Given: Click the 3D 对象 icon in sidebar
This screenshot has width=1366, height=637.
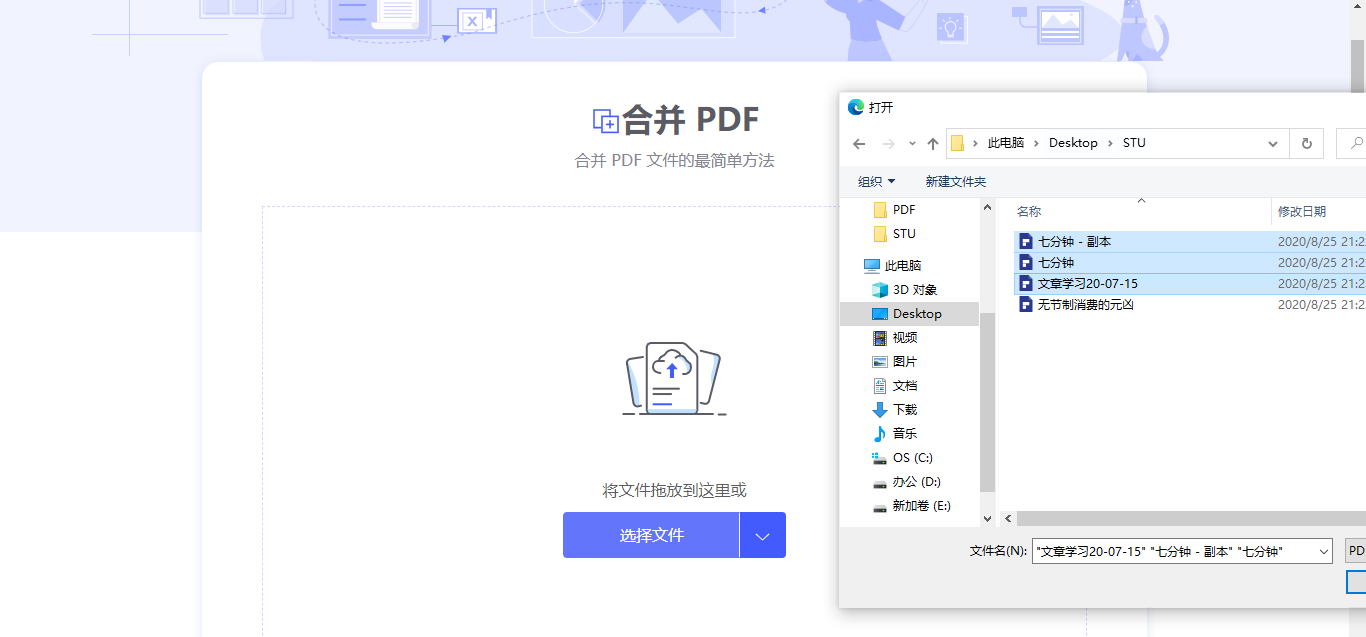Looking at the screenshot, I should pyautogui.click(x=880, y=290).
